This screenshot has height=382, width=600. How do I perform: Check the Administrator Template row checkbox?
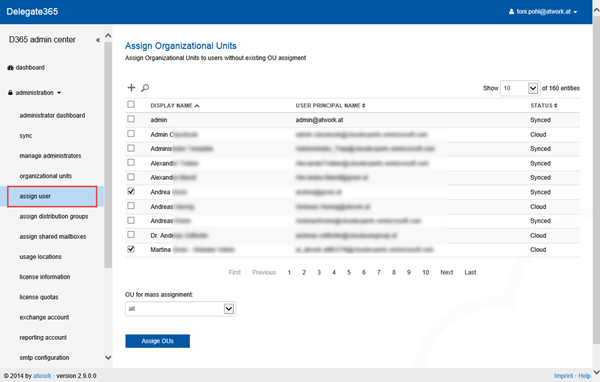click(131, 148)
